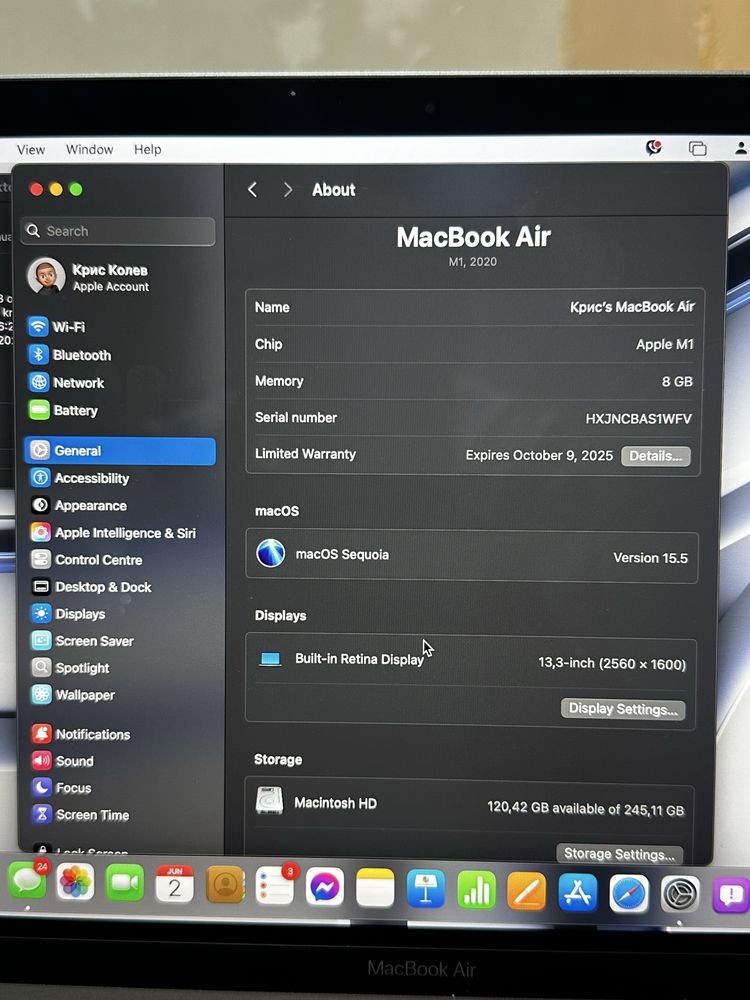750x1000 pixels.
Task: Open Wi-Fi settings in sidebar
Action: coord(120,327)
